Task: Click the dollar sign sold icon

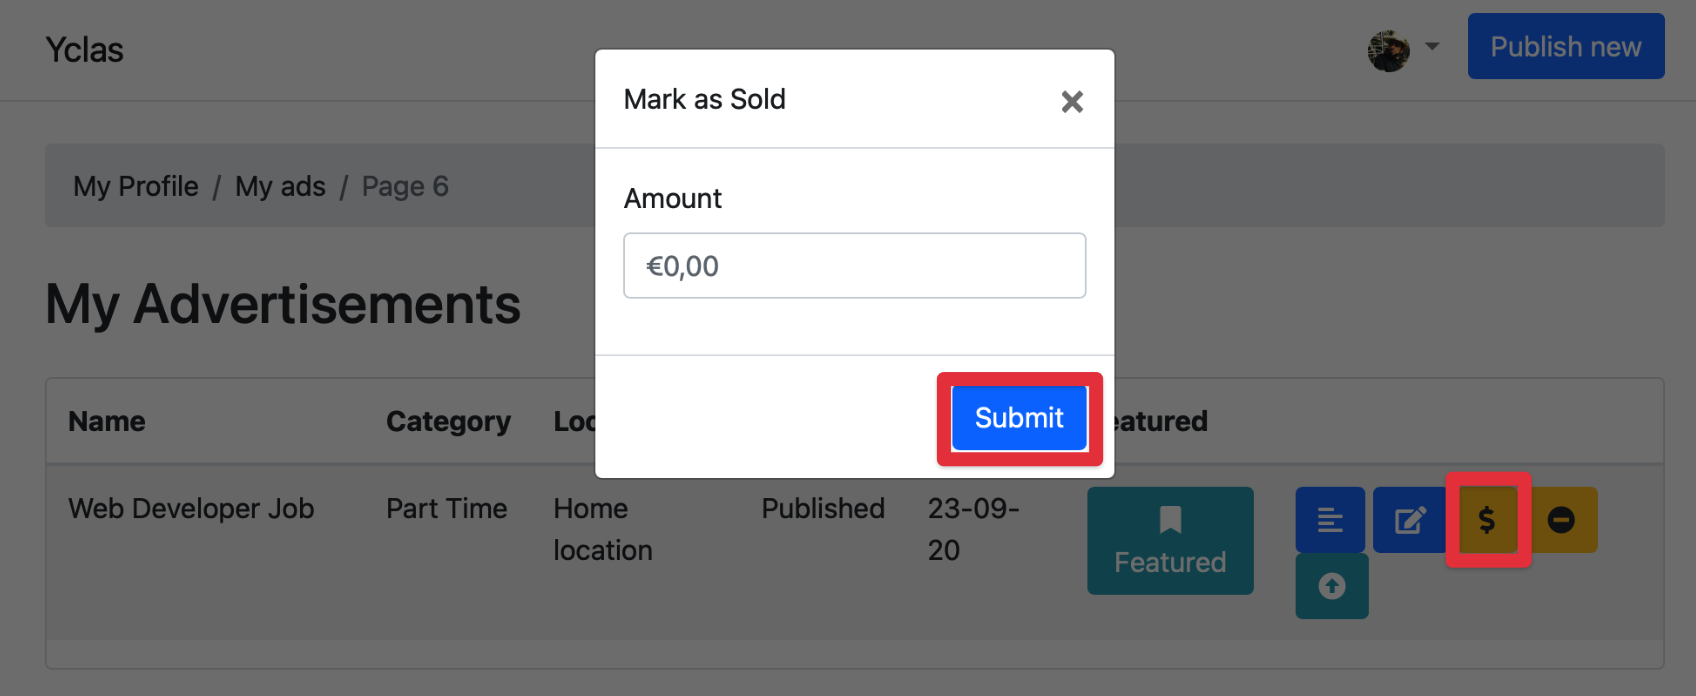Action: (1487, 520)
